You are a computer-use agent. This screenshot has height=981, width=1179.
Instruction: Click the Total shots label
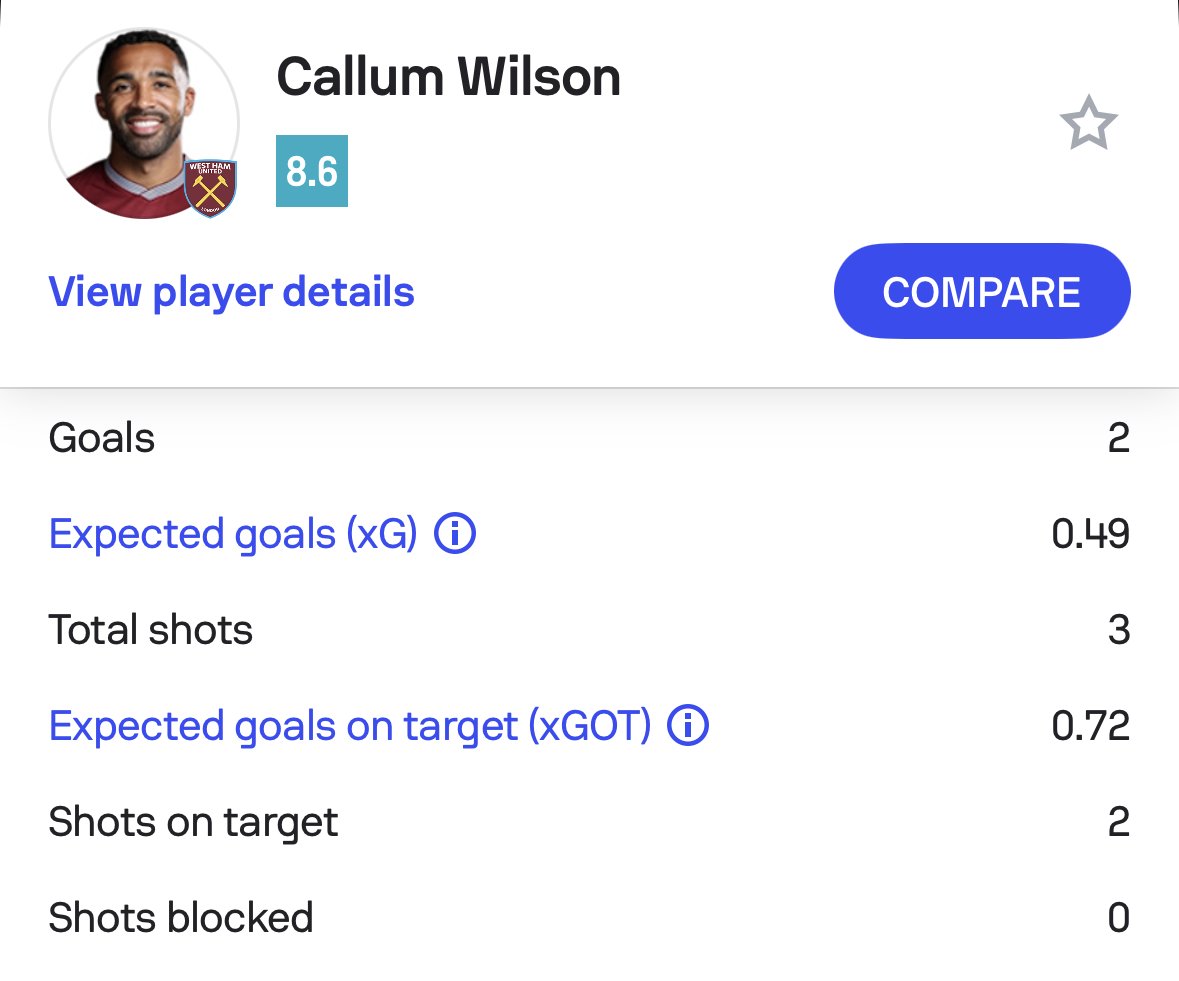click(x=150, y=630)
